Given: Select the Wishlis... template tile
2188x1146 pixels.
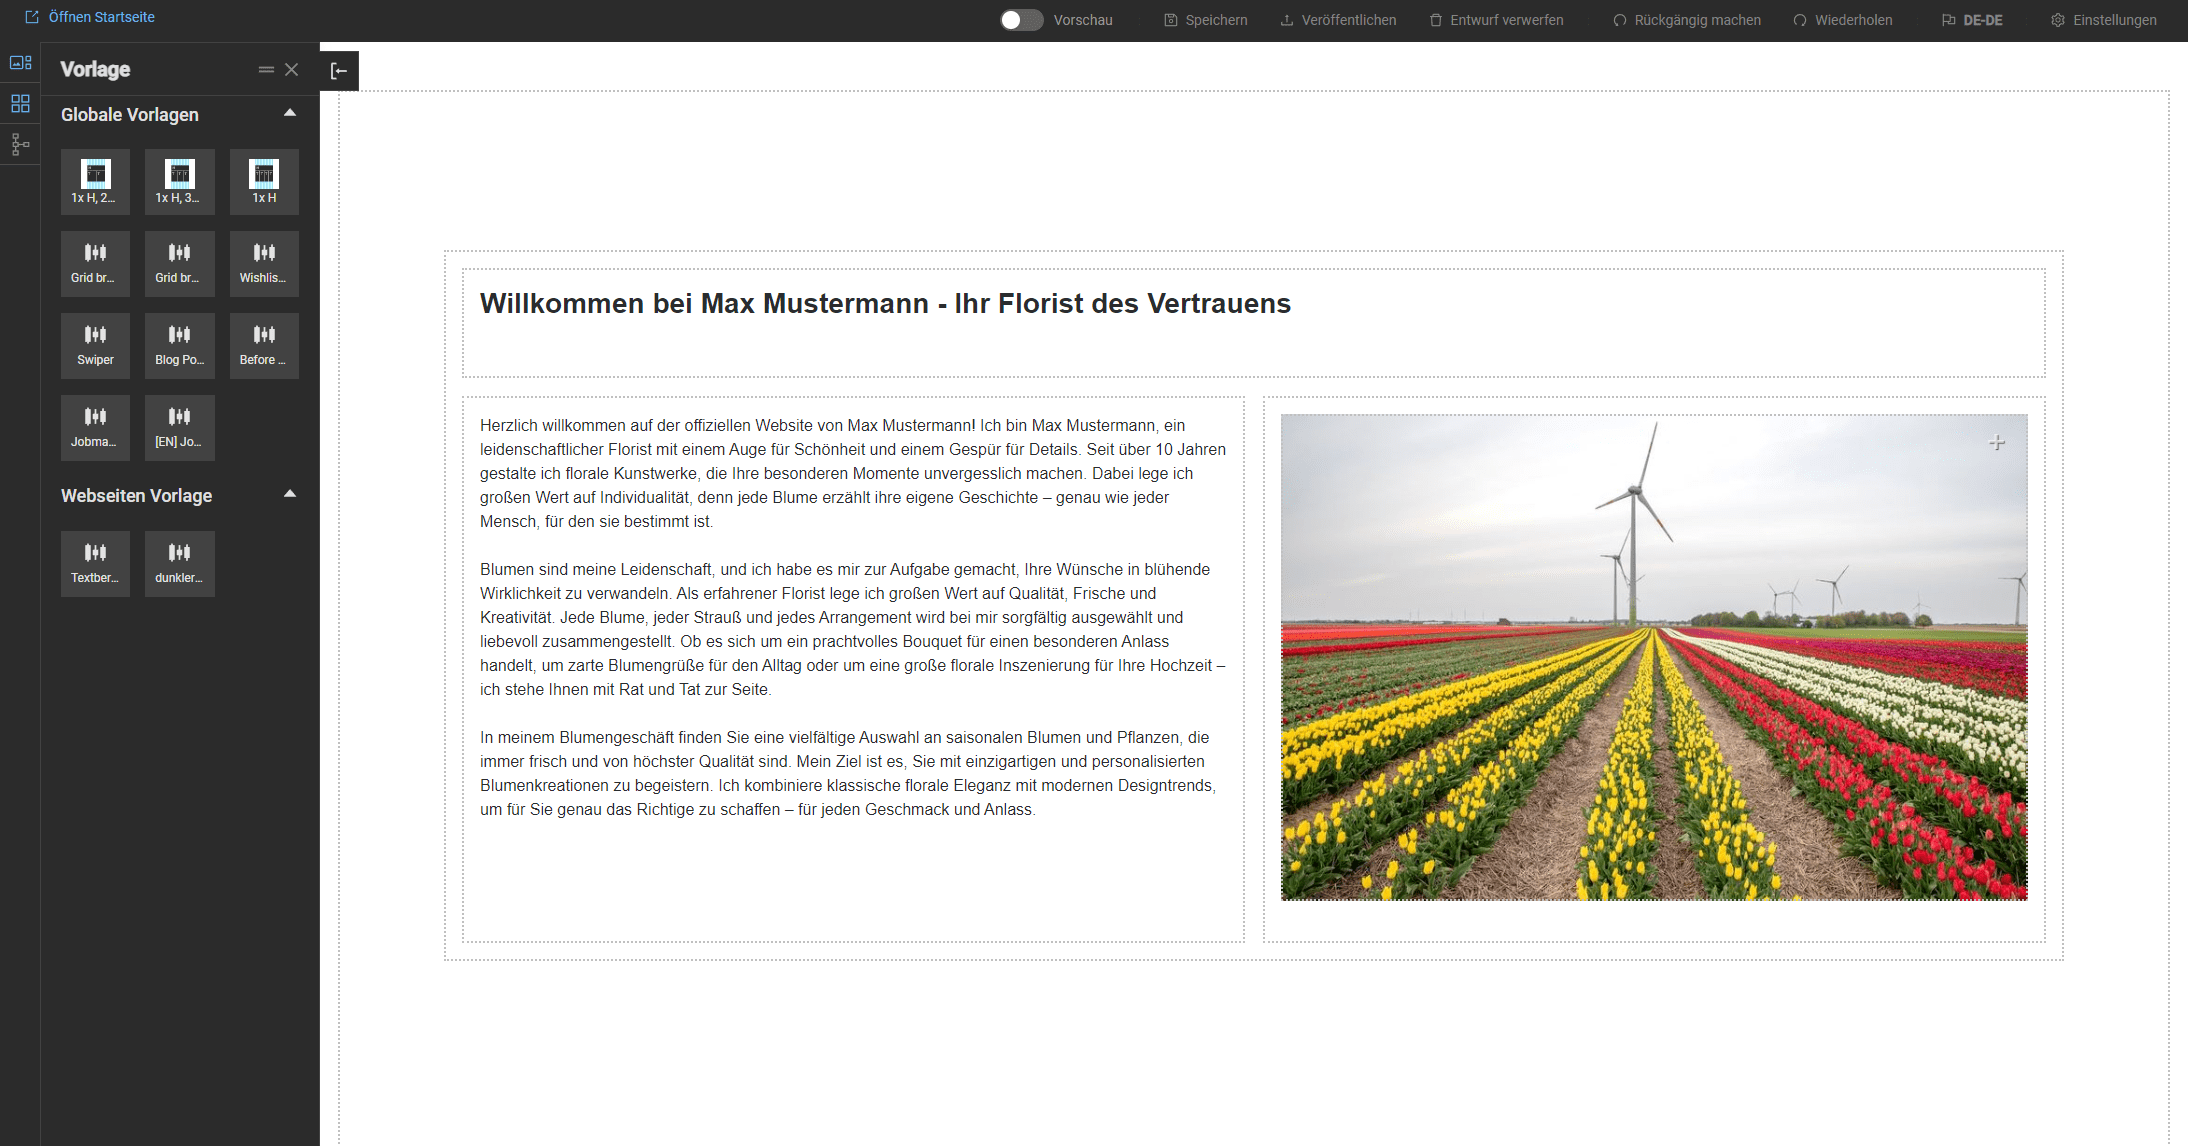Looking at the screenshot, I should point(264,263).
